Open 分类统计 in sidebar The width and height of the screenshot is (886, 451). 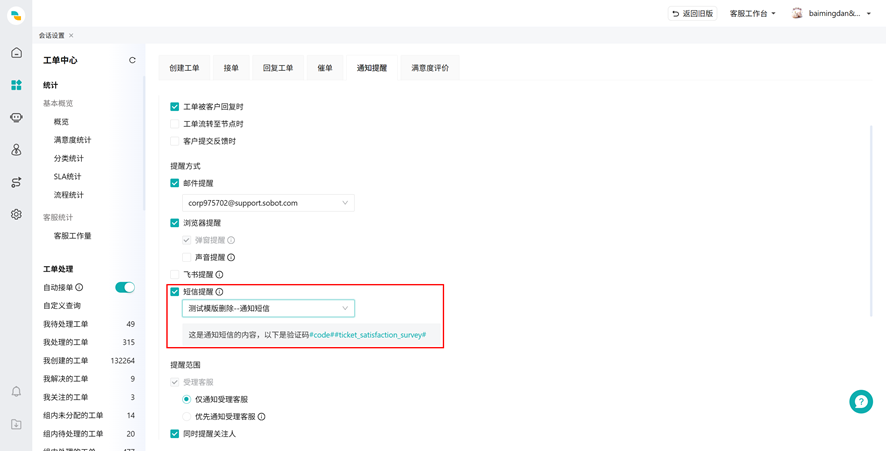coord(68,158)
